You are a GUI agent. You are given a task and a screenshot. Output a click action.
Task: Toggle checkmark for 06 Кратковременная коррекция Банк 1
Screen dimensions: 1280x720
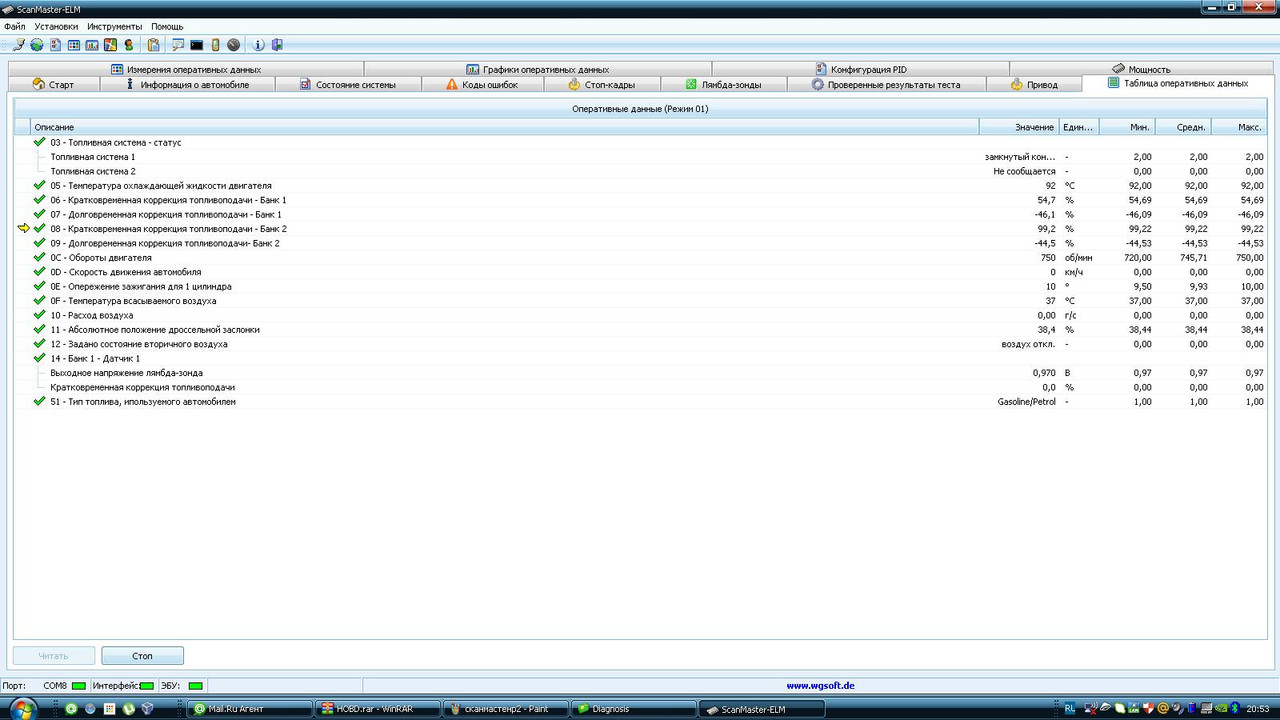click(x=40, y=200)
